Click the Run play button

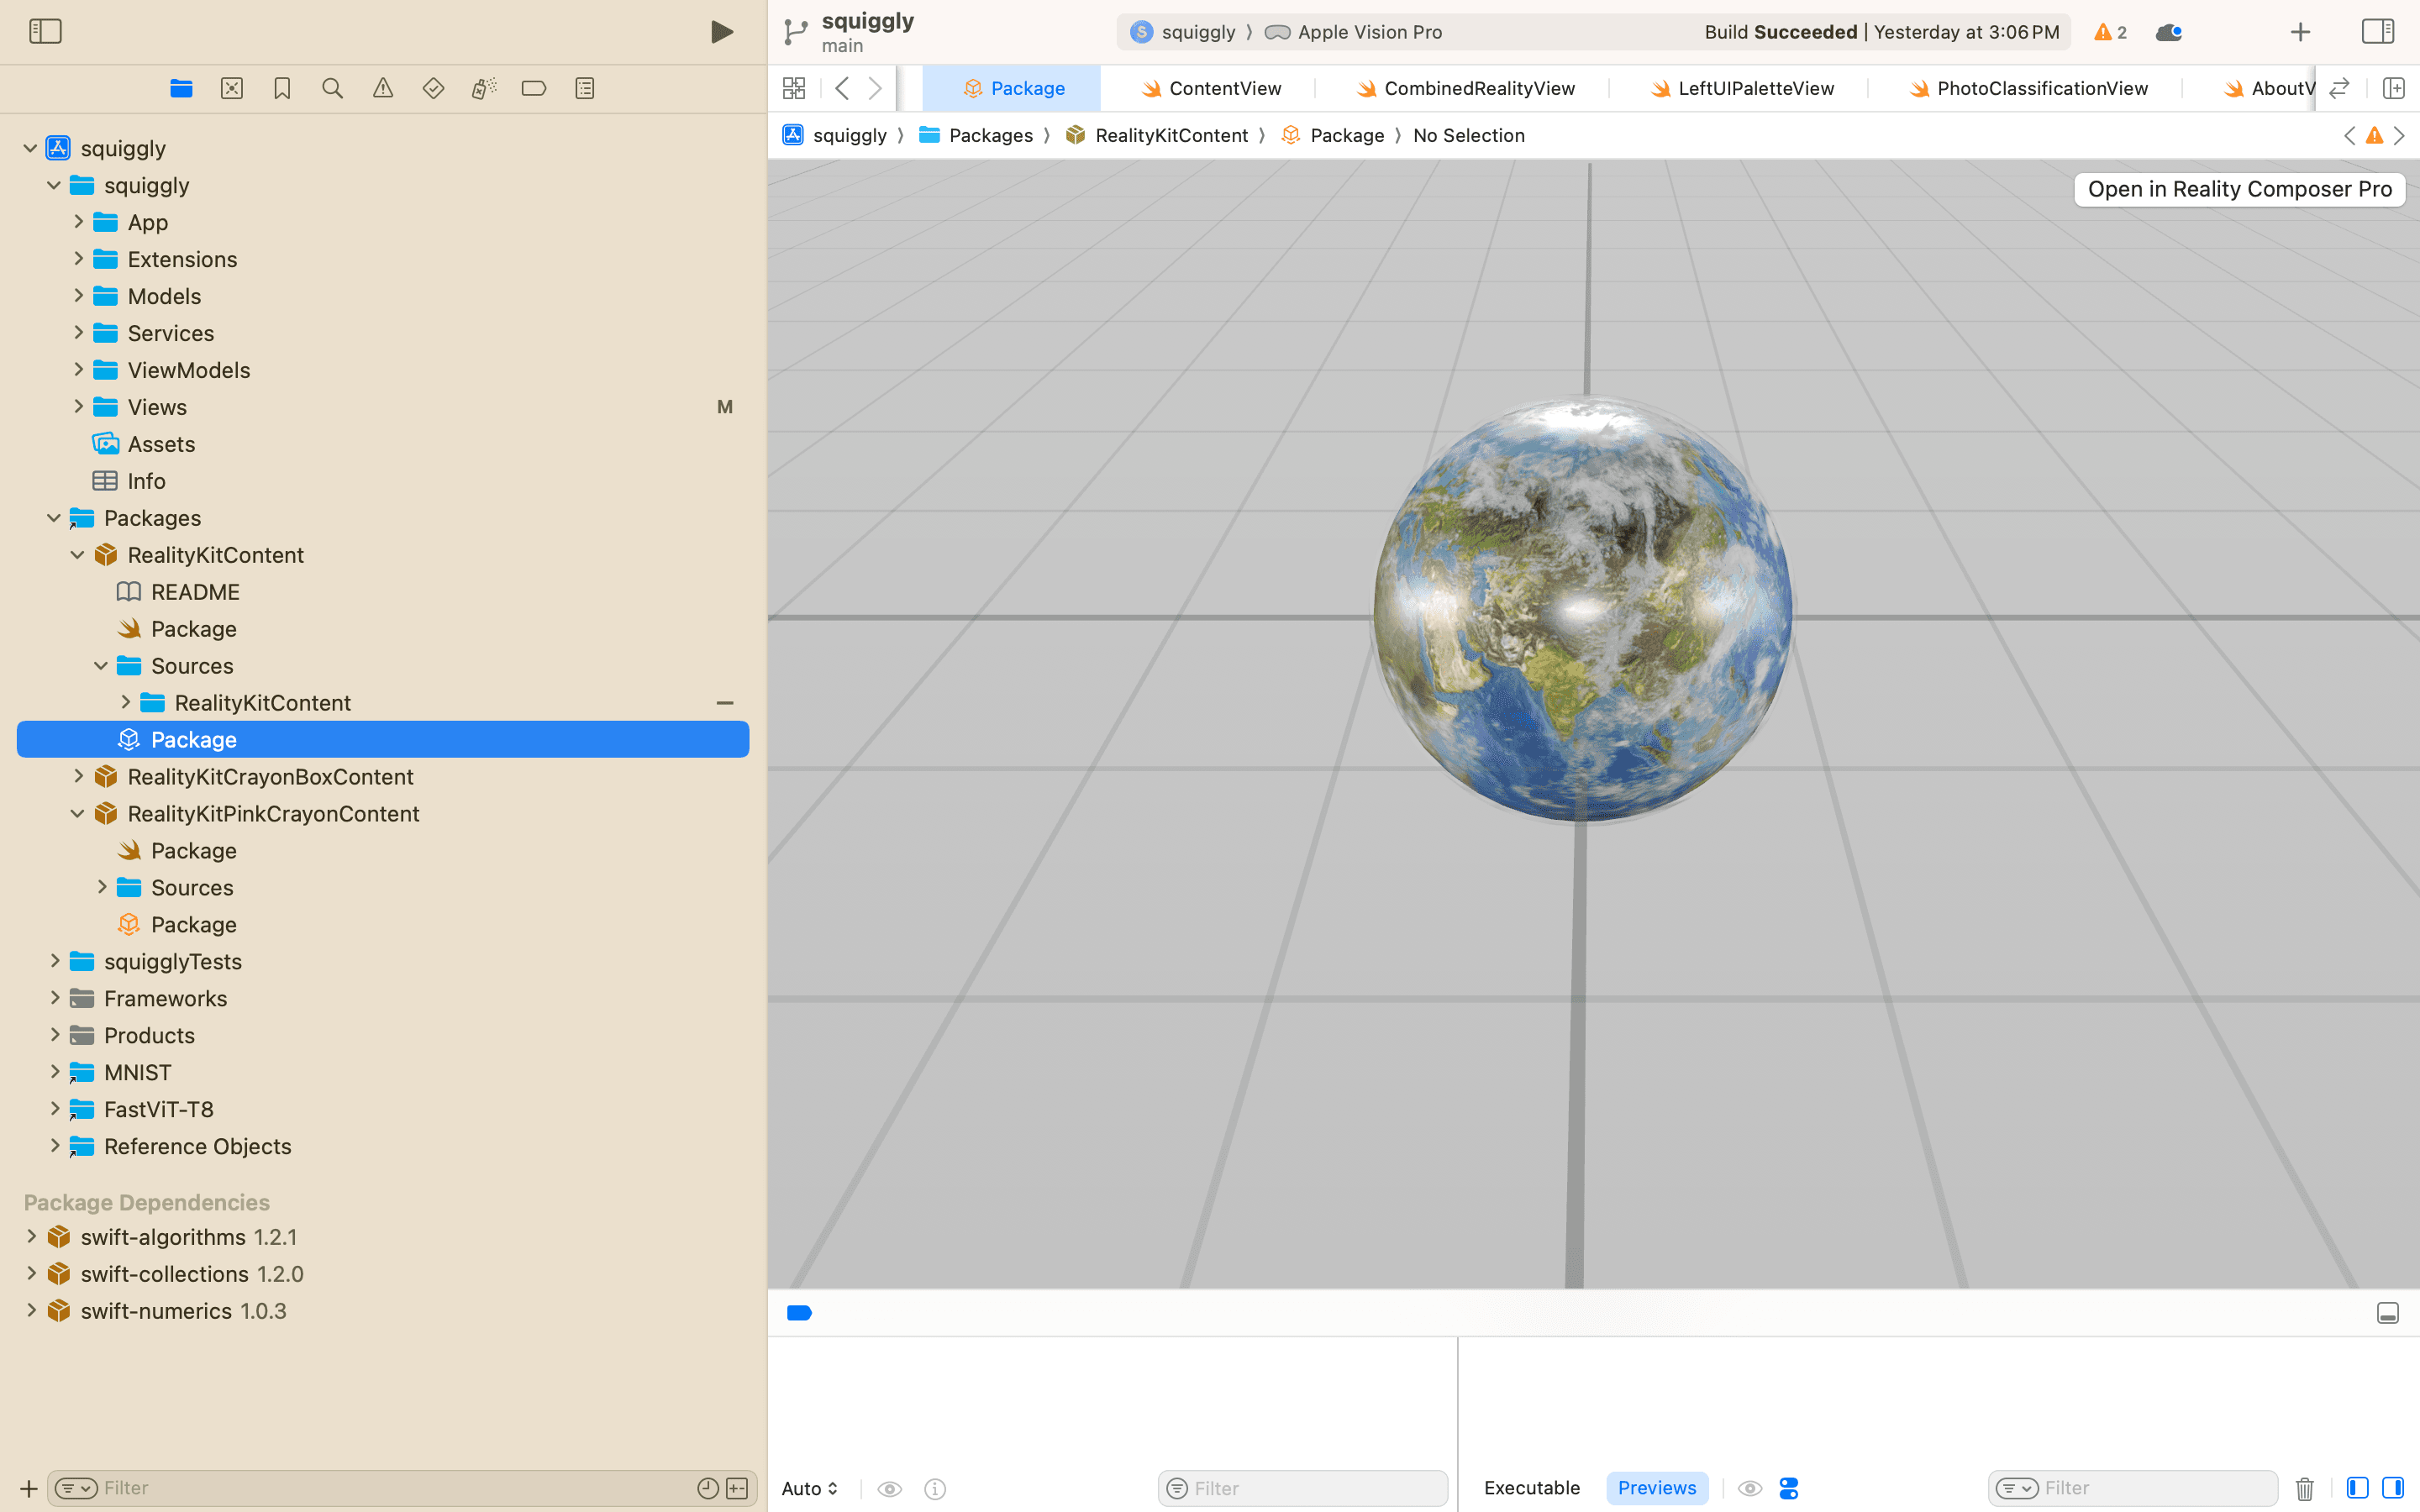tap(721, 32)
